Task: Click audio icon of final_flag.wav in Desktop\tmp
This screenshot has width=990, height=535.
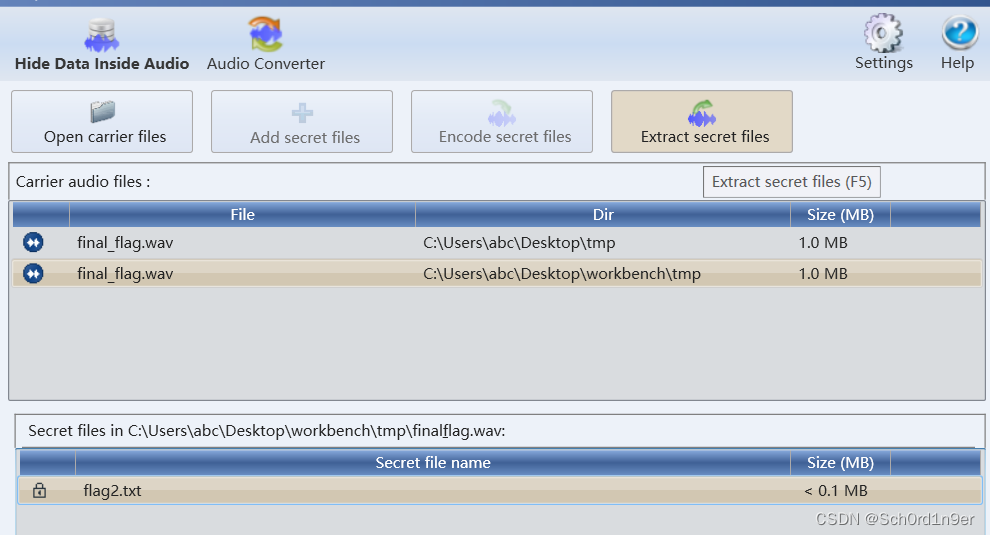Action: coord(33,242)
